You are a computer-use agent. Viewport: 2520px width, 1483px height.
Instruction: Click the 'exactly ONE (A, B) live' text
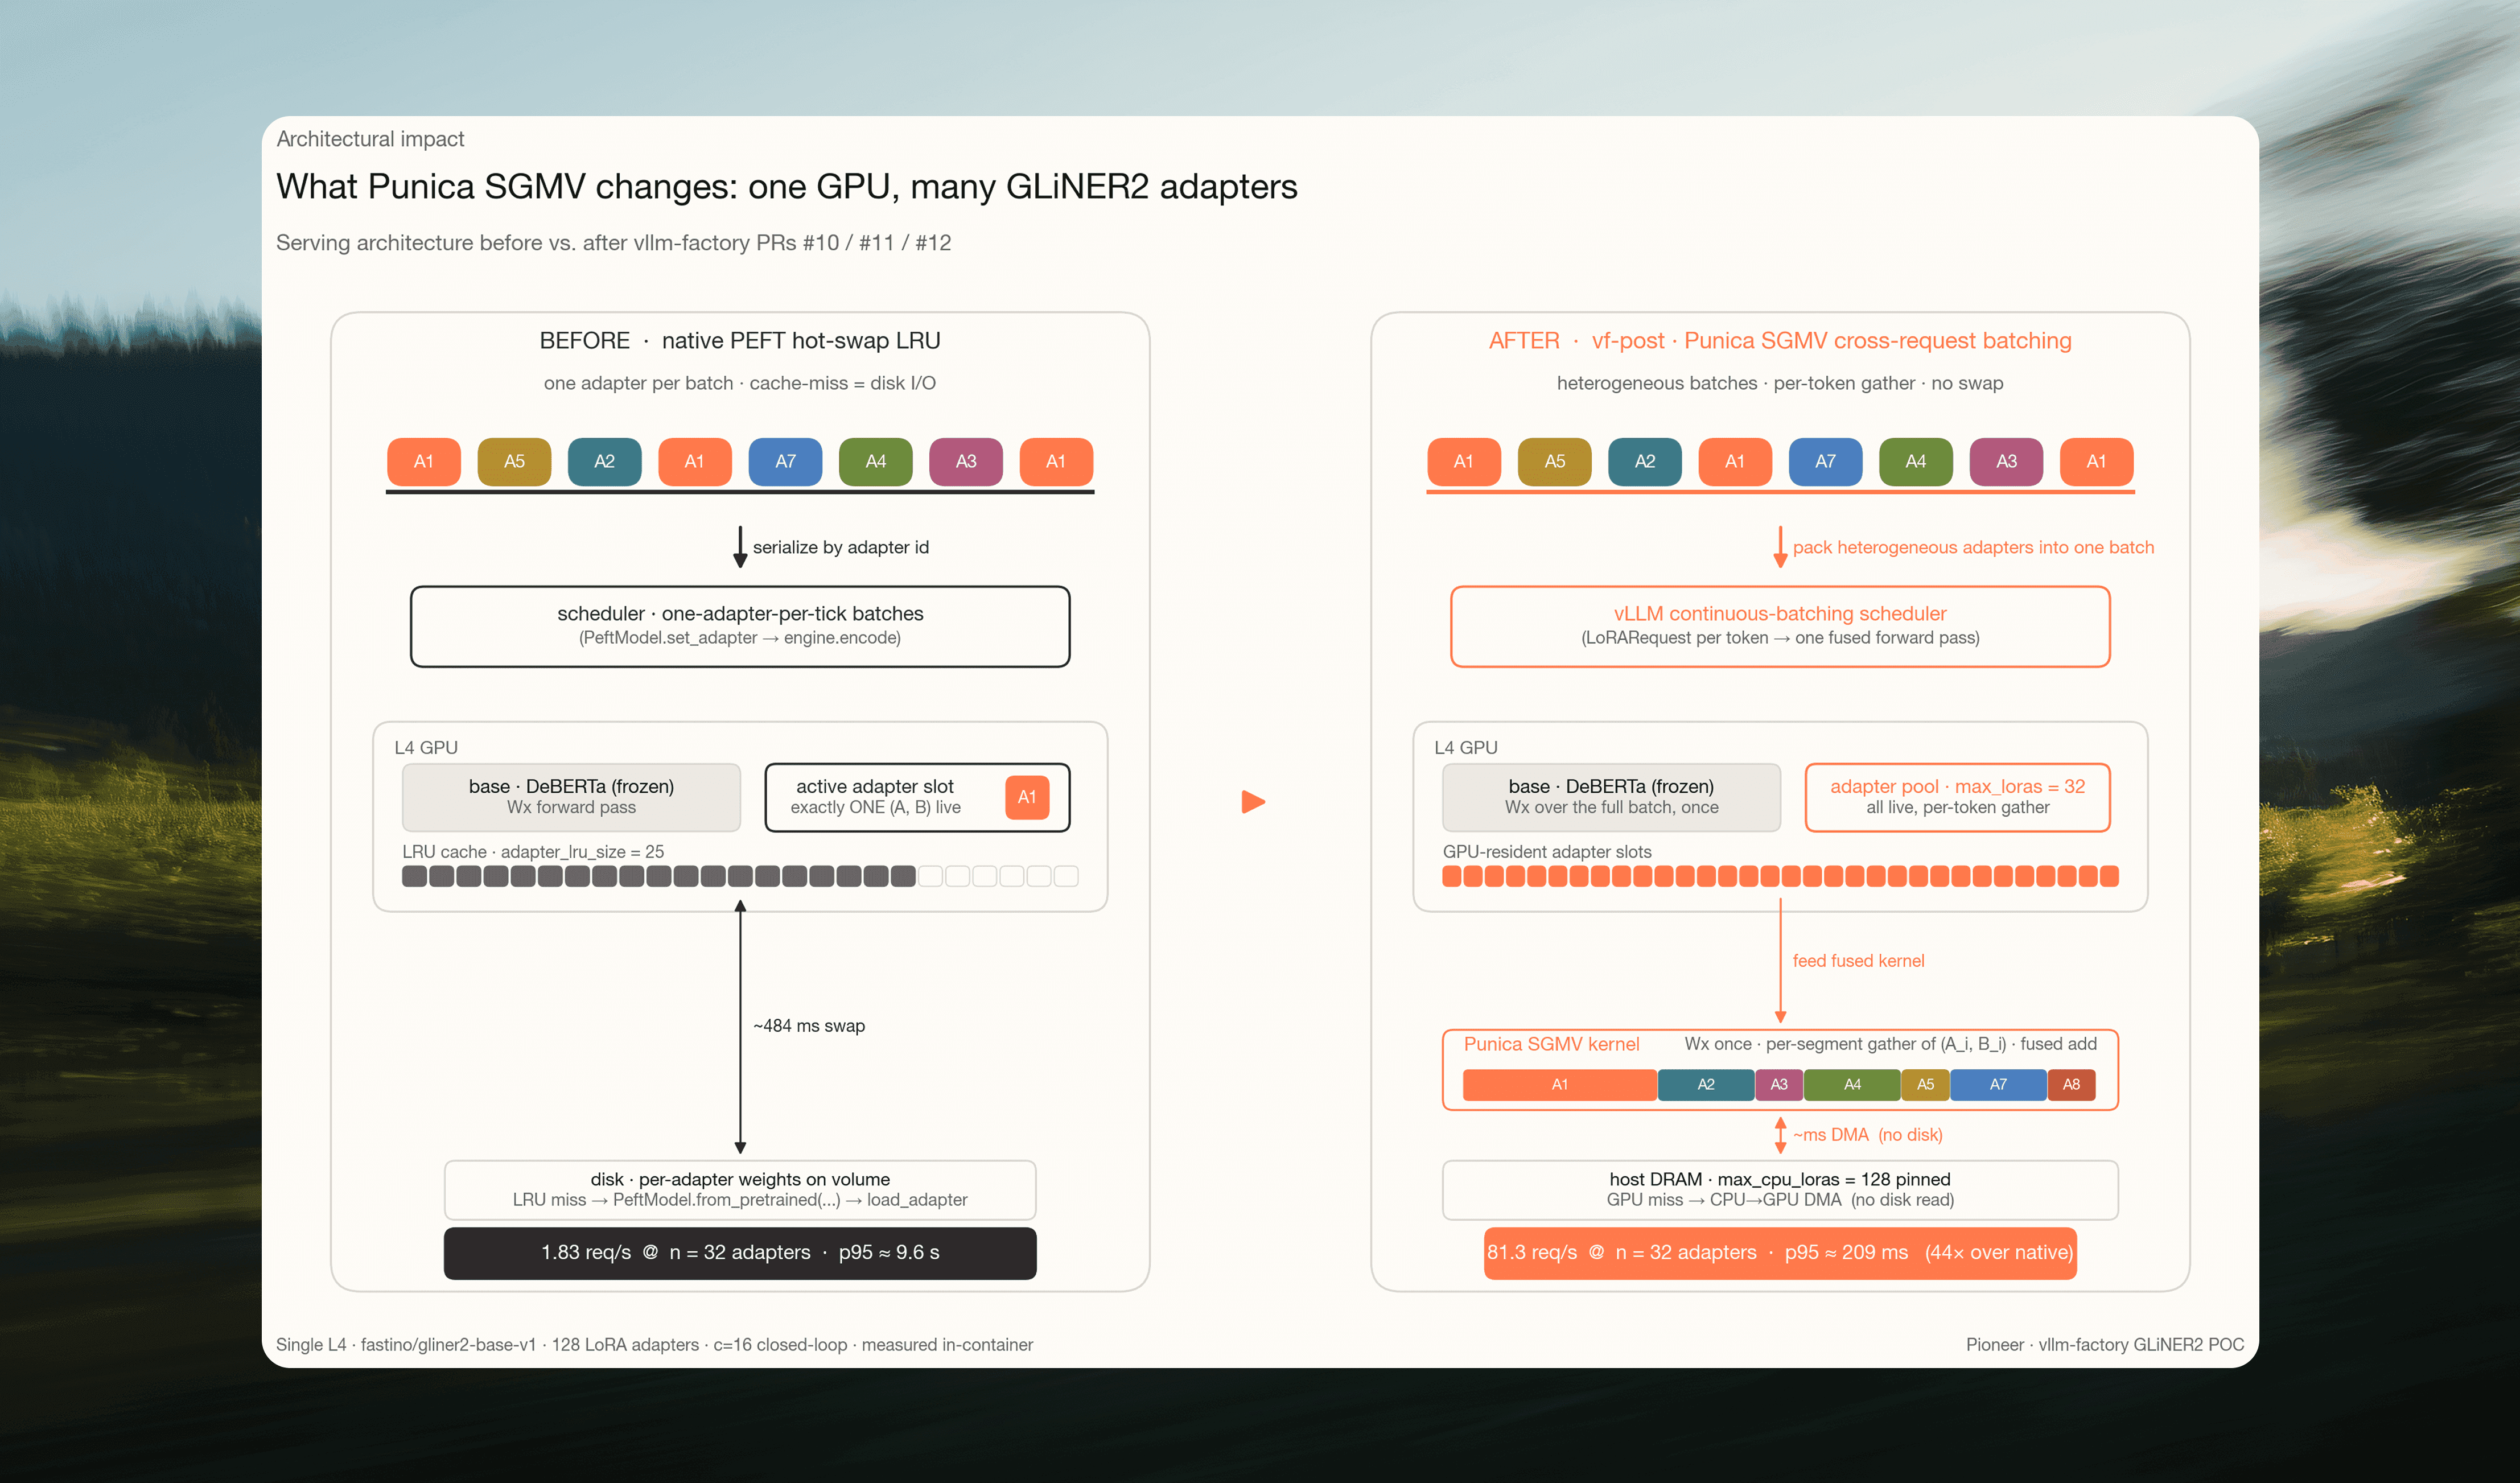pyautogui.click(x=875, y=808)
